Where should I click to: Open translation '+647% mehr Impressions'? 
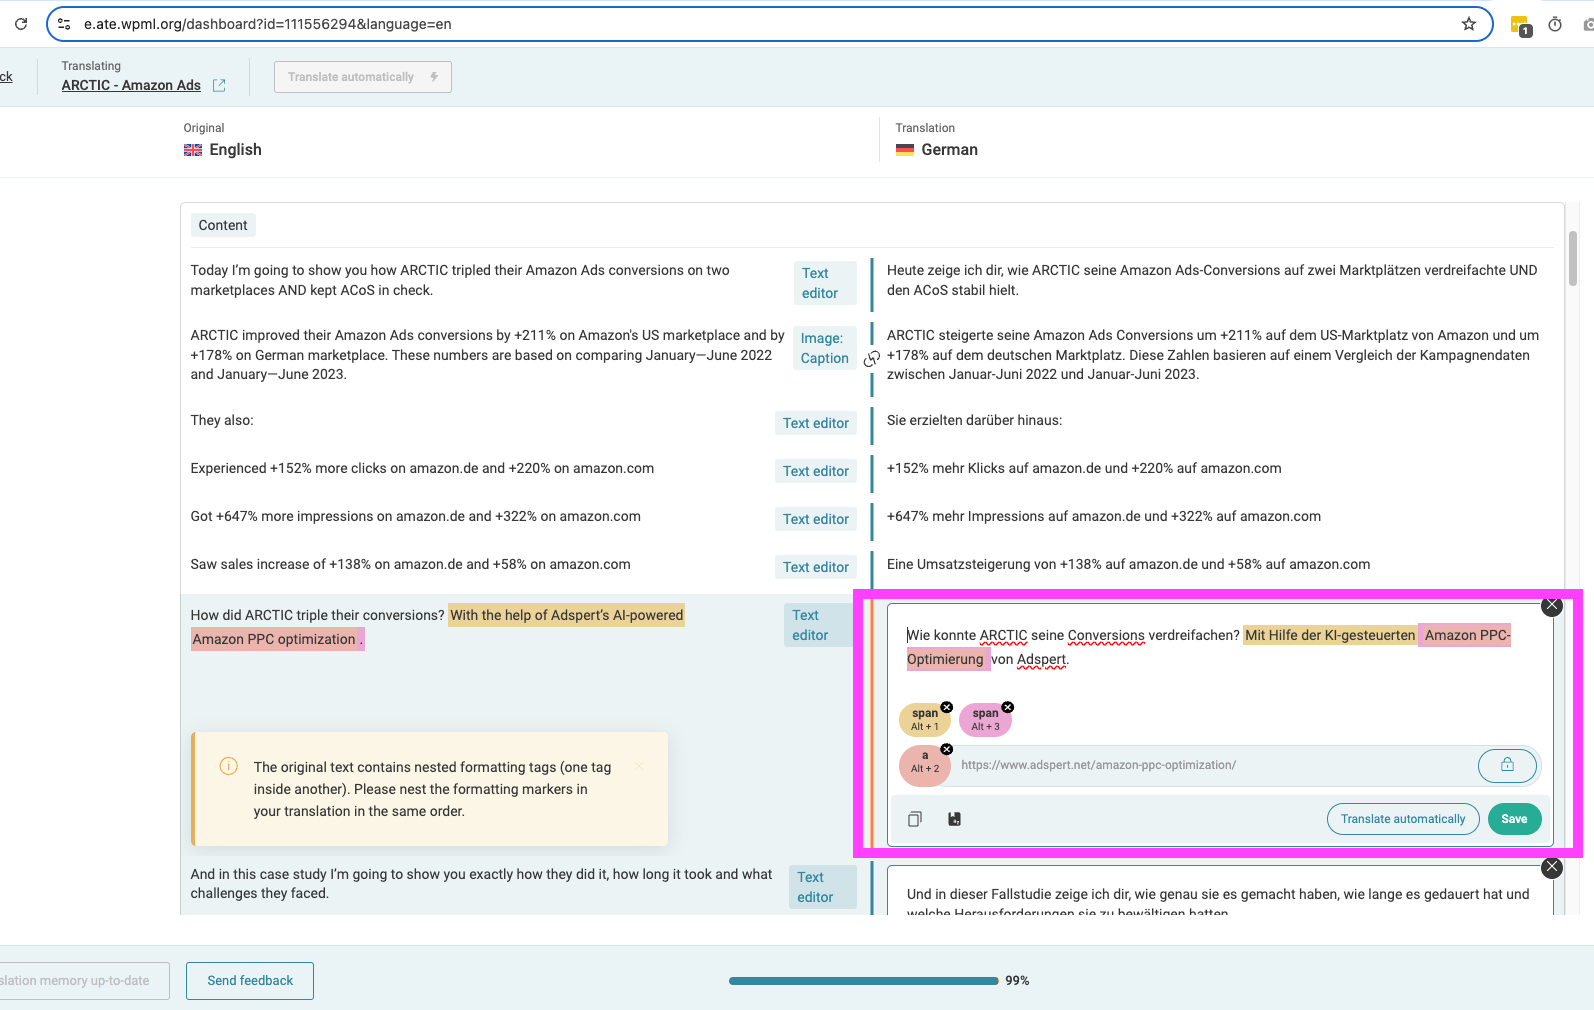(1104, 516)
